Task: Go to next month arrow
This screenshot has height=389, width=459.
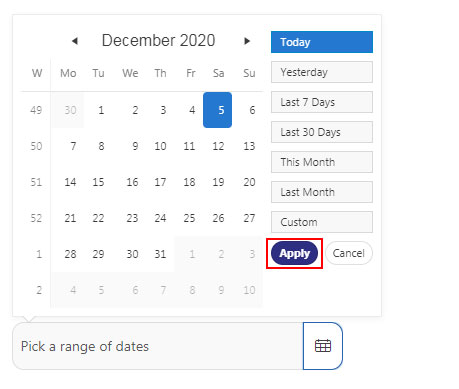Action: pos(247,41)
